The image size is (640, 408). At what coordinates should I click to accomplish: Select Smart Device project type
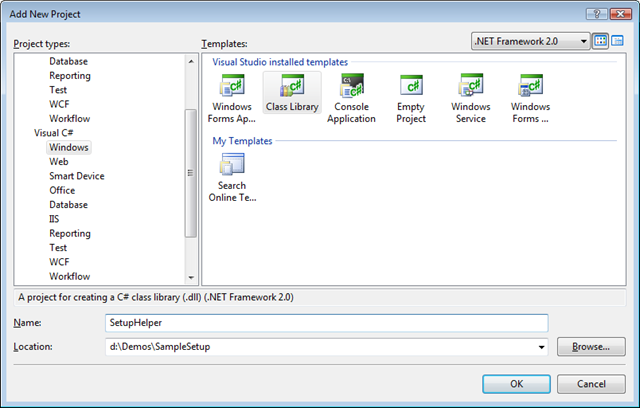pyautogui.click(x=77, y=176)
